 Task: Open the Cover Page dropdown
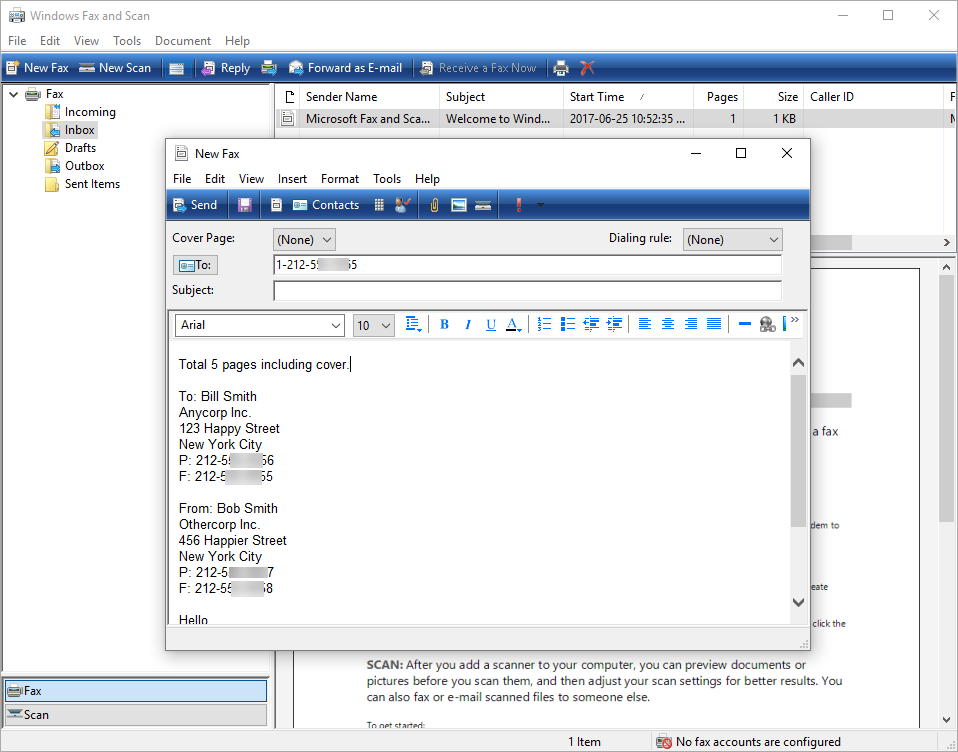(304, 240)
